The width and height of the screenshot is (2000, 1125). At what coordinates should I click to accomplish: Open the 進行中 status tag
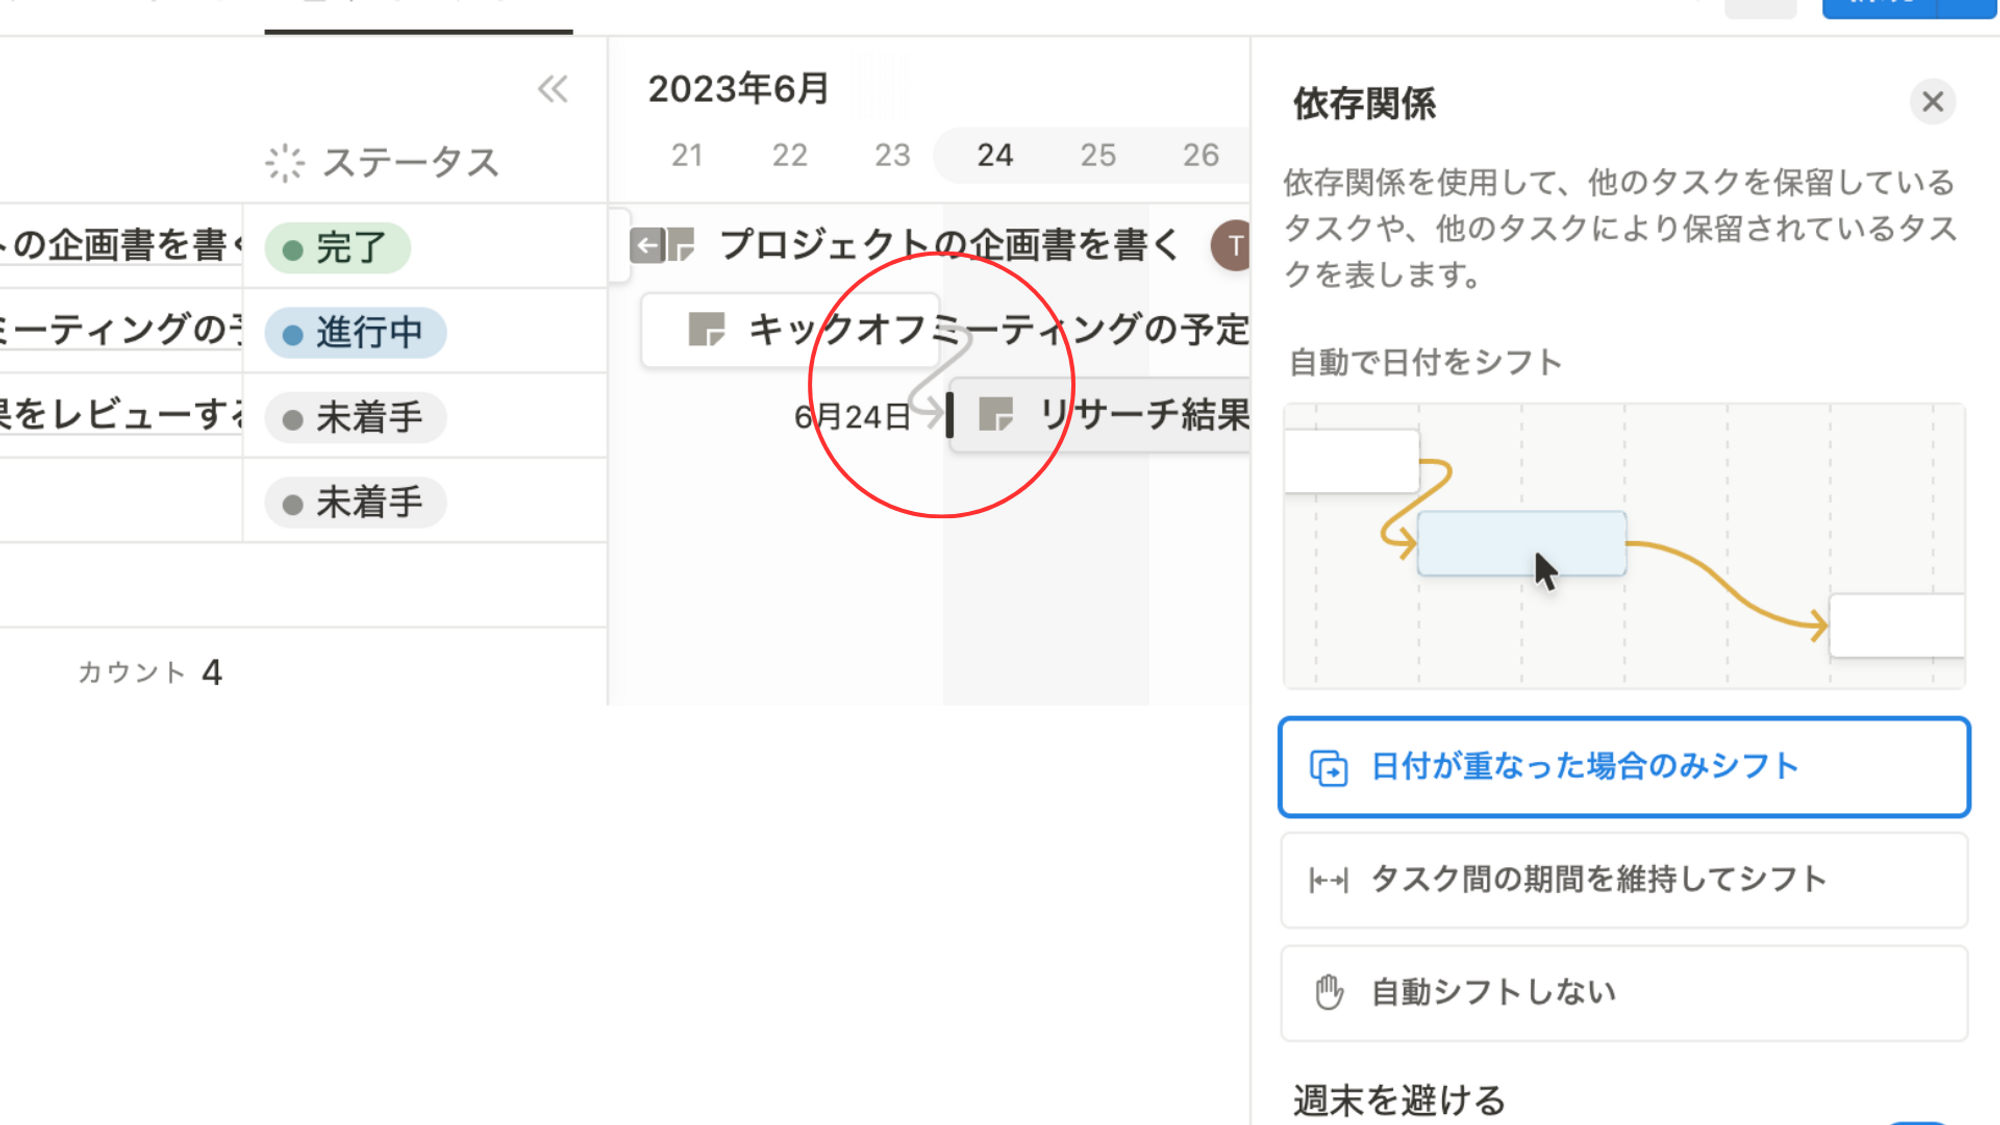coord(355,333)
